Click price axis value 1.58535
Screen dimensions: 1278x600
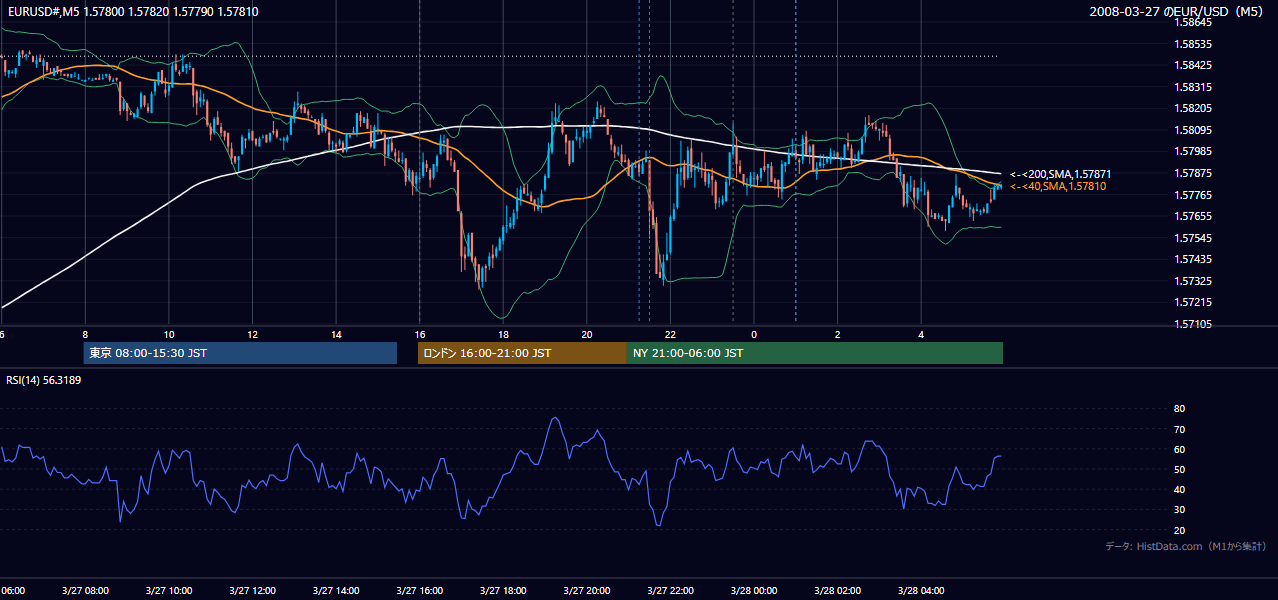tap(1194, 44)
